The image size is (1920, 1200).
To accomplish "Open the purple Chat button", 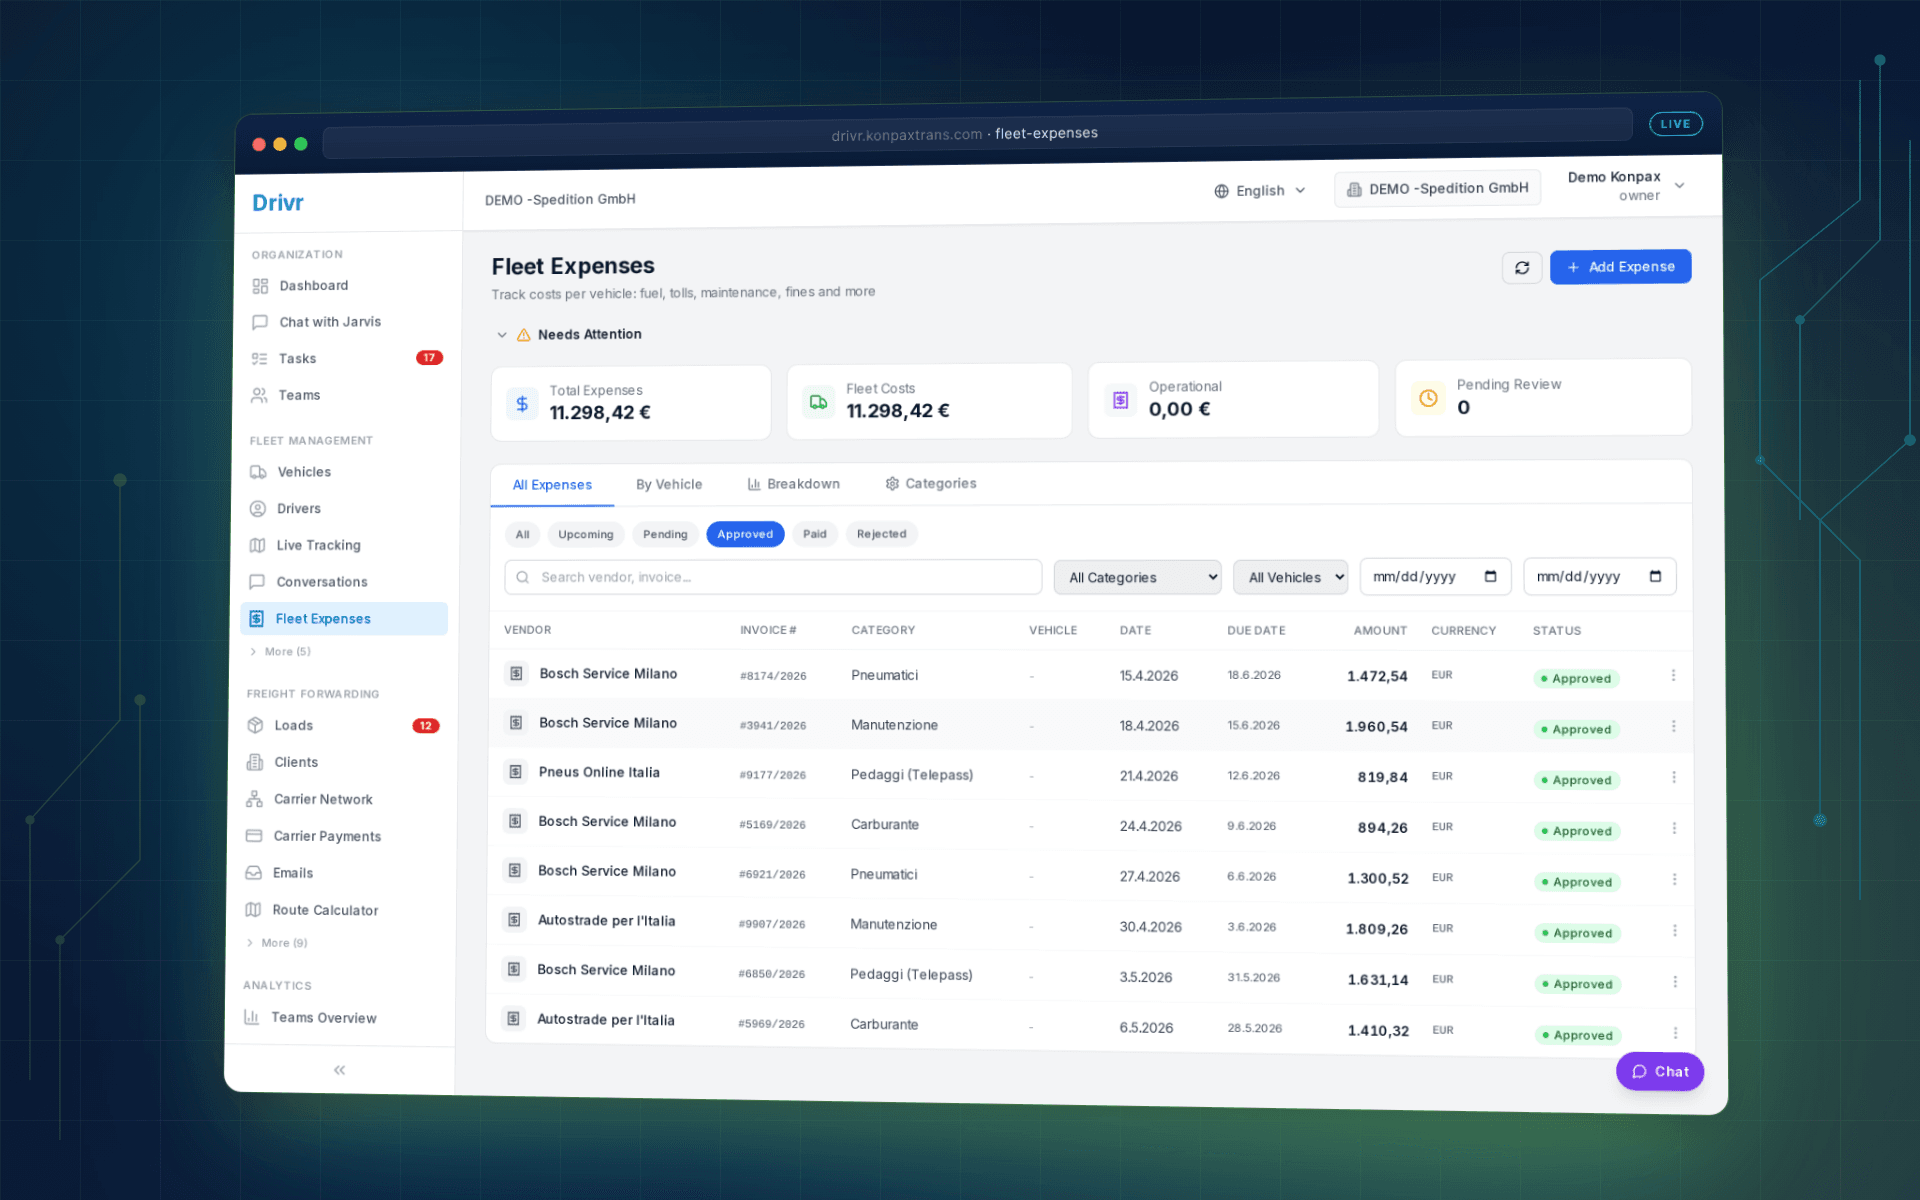I will coord(1660,1072).
